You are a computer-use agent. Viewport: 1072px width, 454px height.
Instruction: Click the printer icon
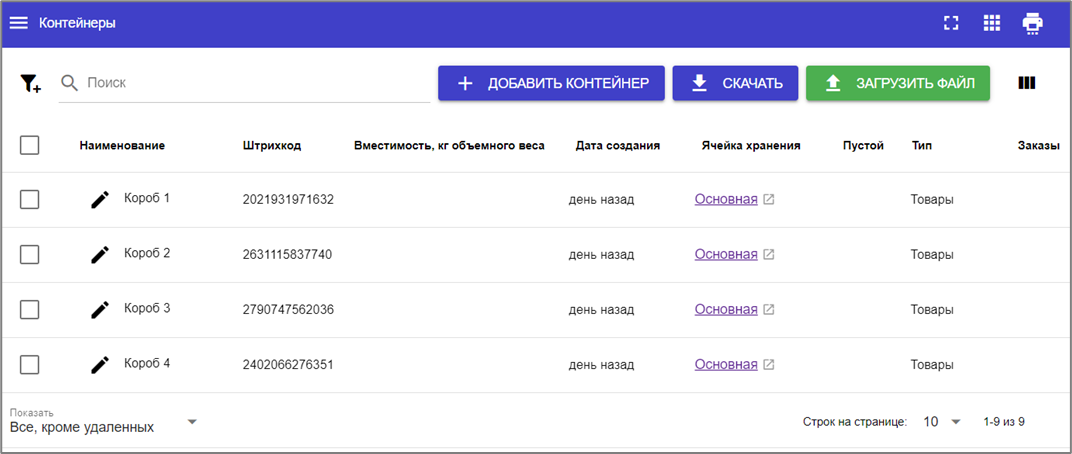(x=1033, y=23)
